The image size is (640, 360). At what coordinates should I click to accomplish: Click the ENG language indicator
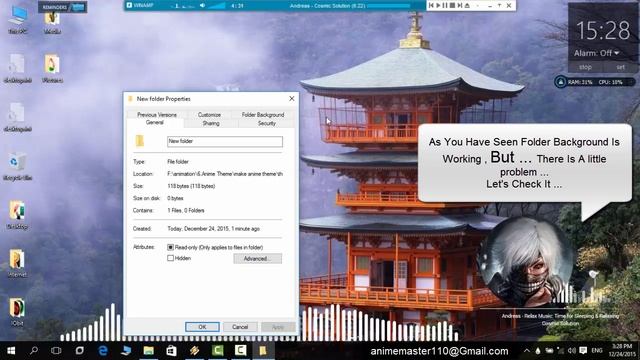[x=597, y=351]
